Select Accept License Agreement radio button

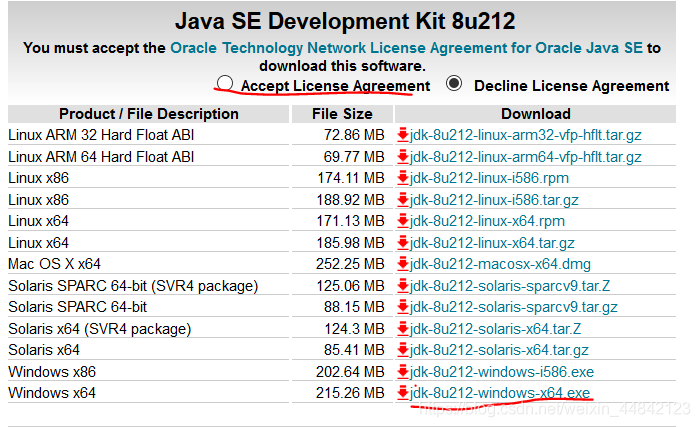225,83
